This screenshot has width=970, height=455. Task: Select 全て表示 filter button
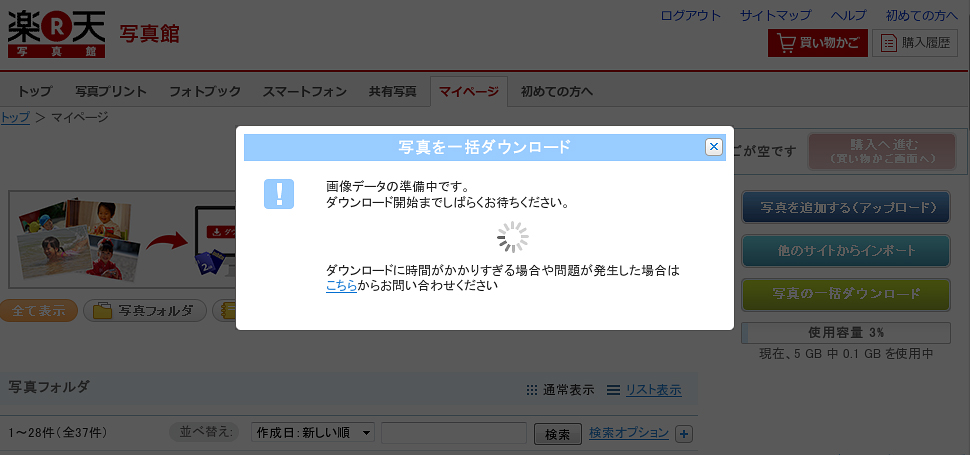point(39,311)
